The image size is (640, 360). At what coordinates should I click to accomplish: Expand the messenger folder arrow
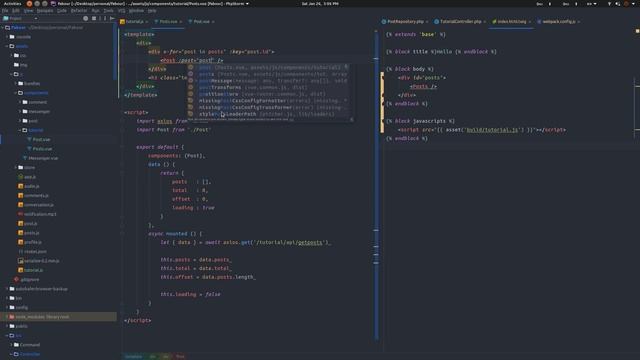click(x=20, y=111)
